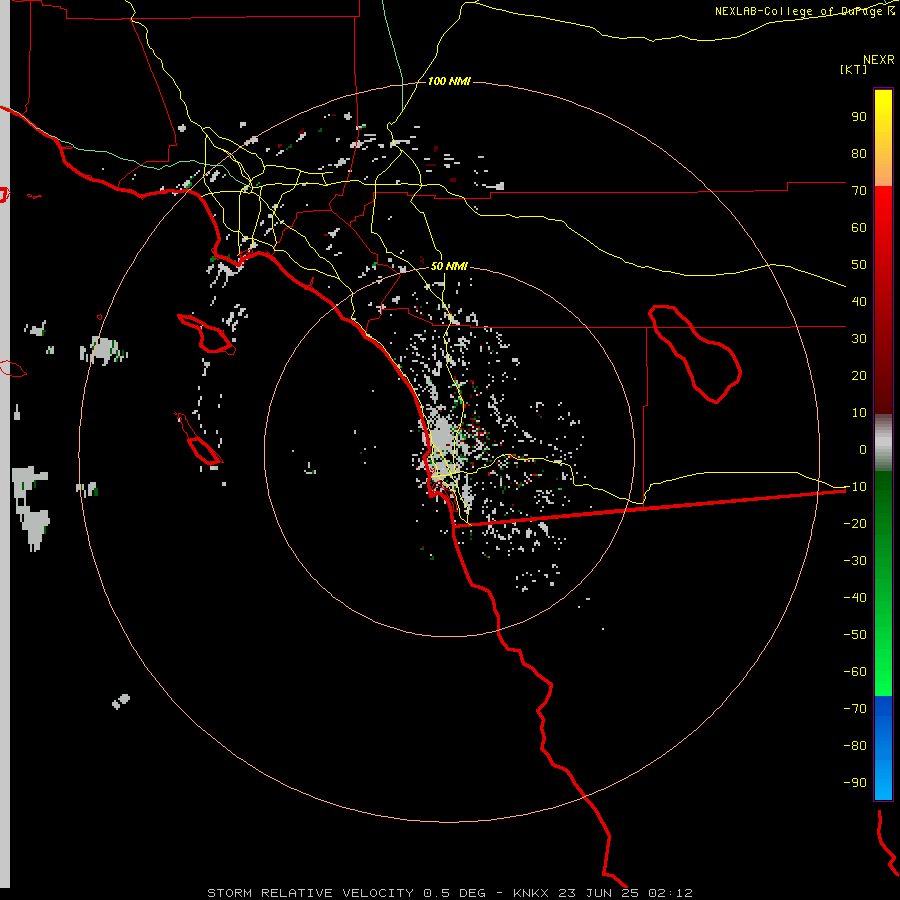Click the "NEXR" label above the scale
The image size is (900, 900).
click(x=878, y=60)
